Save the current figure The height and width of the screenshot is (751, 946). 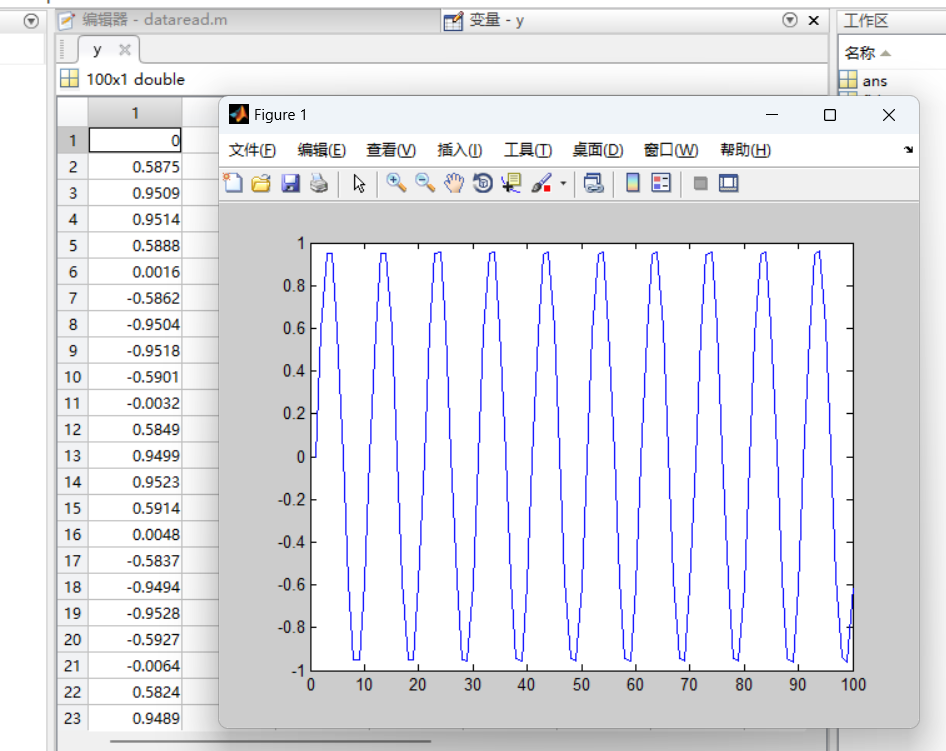[x=290, y=183]
